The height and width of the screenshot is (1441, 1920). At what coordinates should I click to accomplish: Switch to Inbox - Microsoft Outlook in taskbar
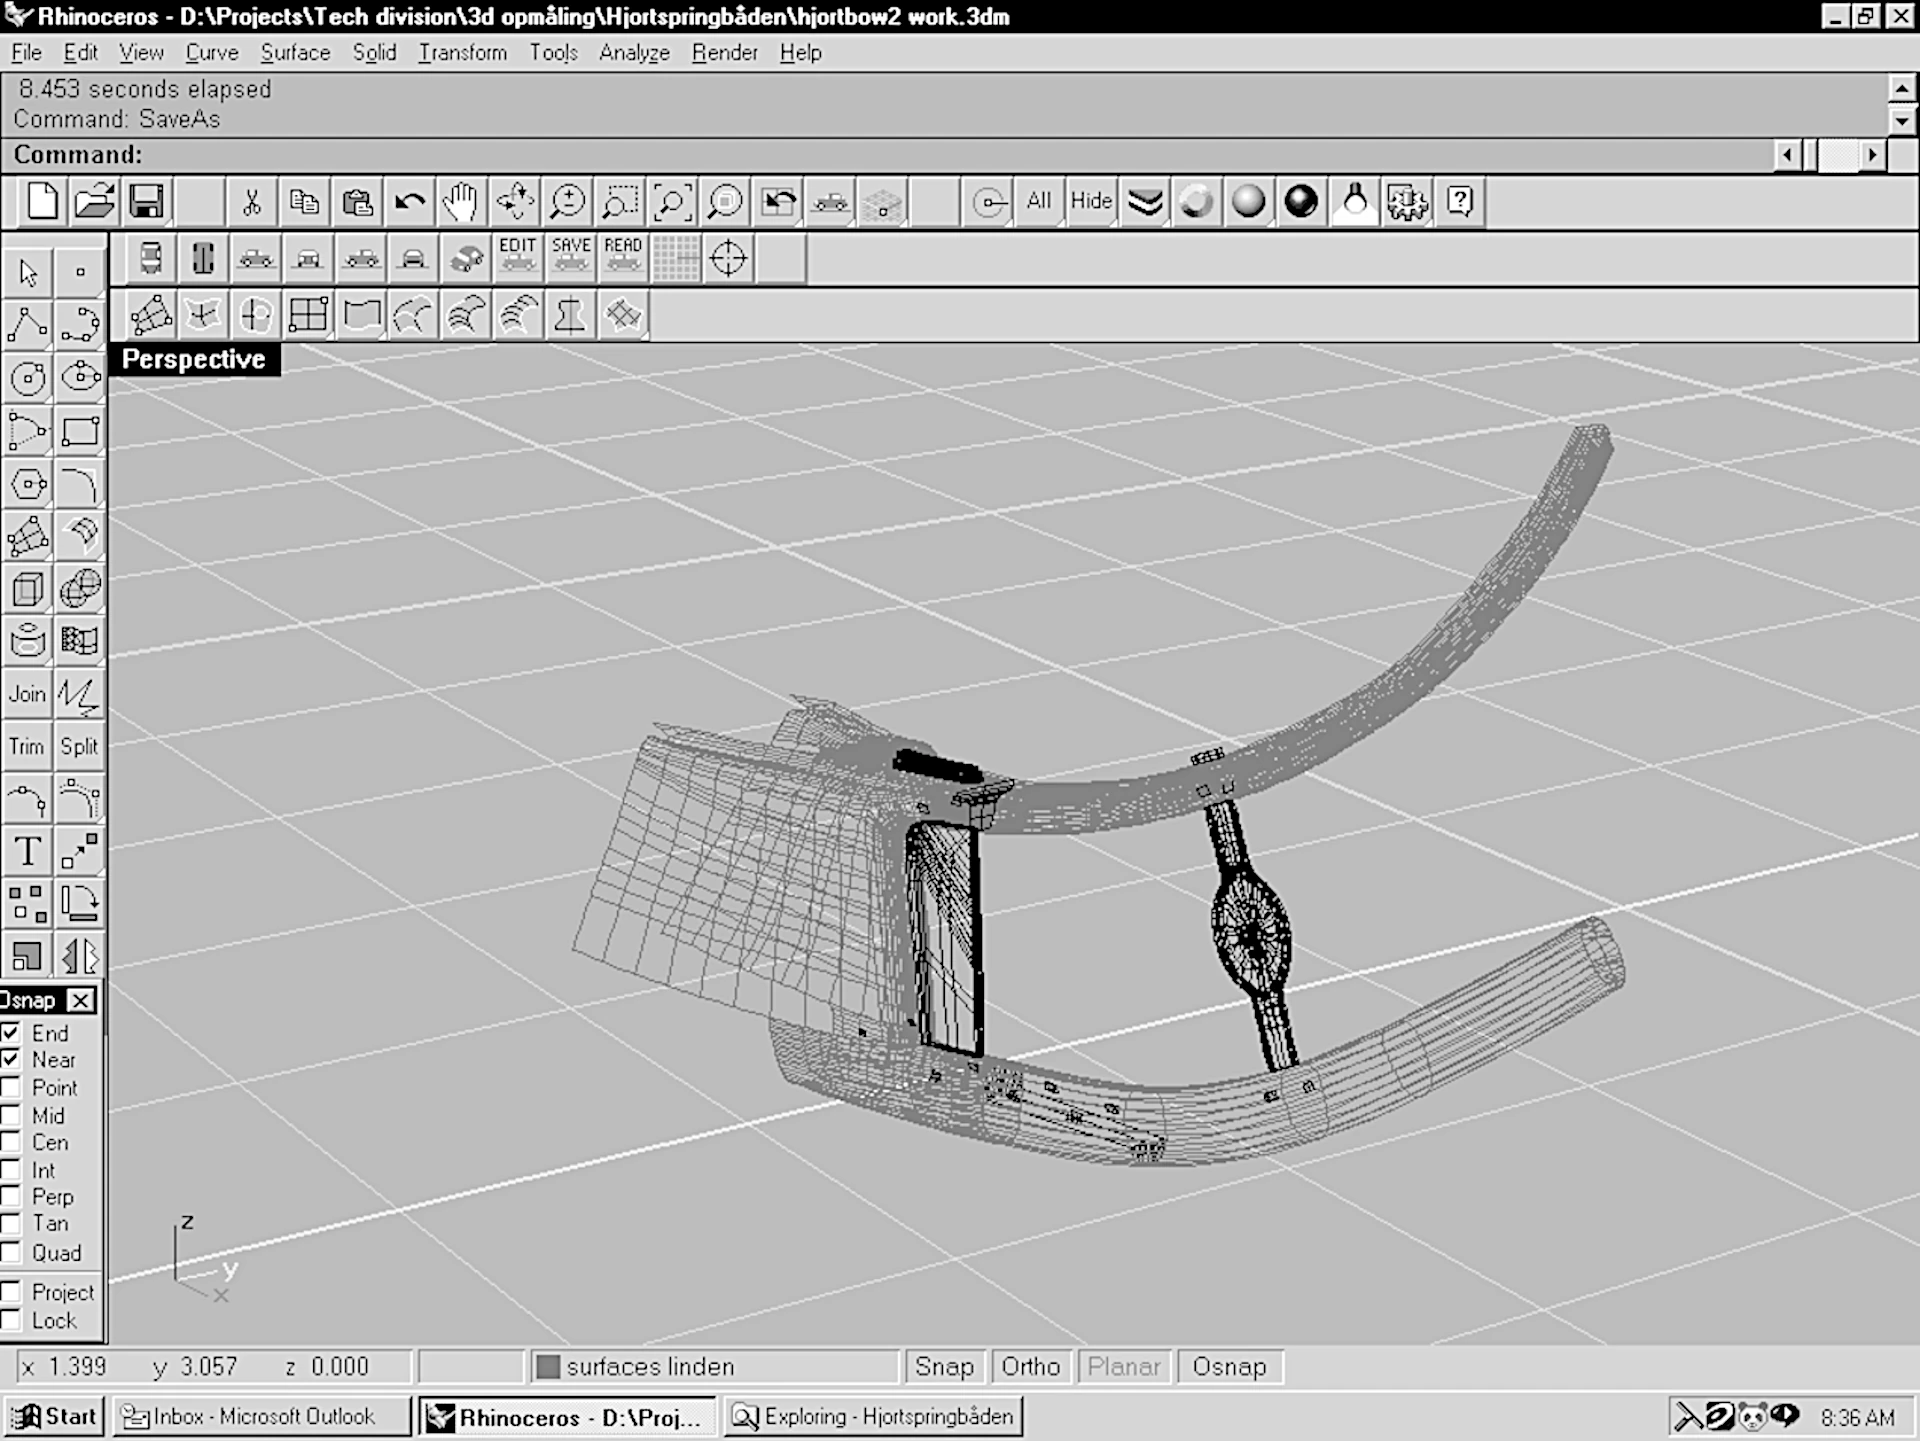point(261,1417)
